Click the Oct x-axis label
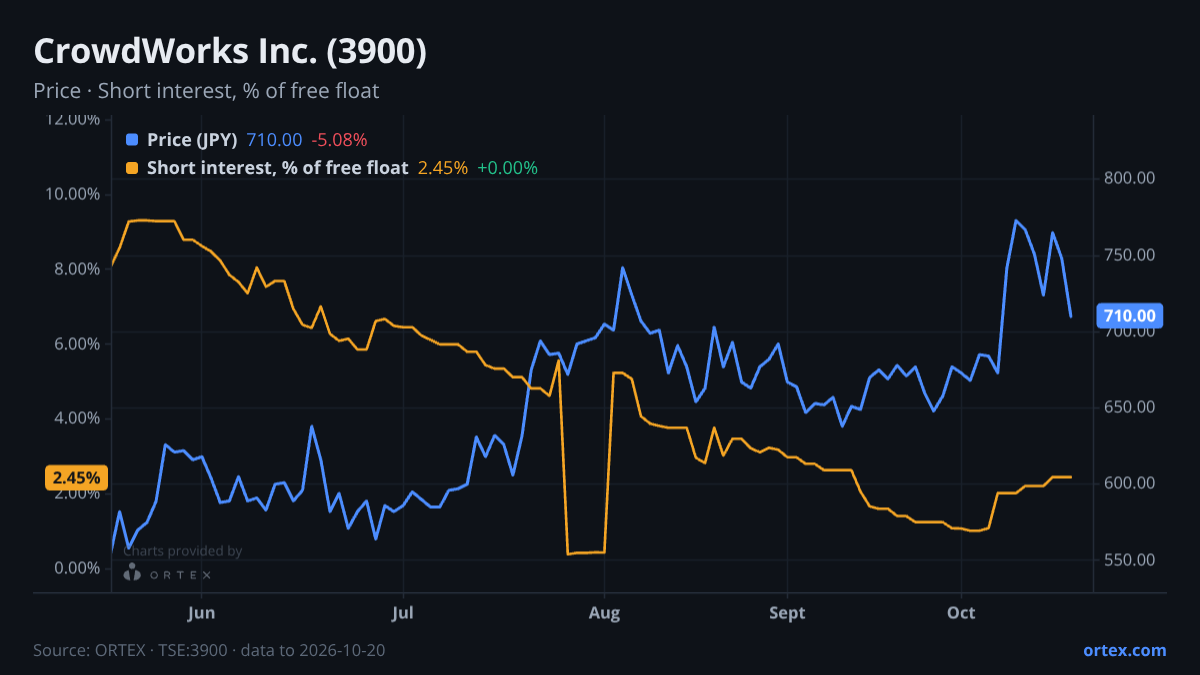The height and width of the screenshot is (675, 1200). 961,612
